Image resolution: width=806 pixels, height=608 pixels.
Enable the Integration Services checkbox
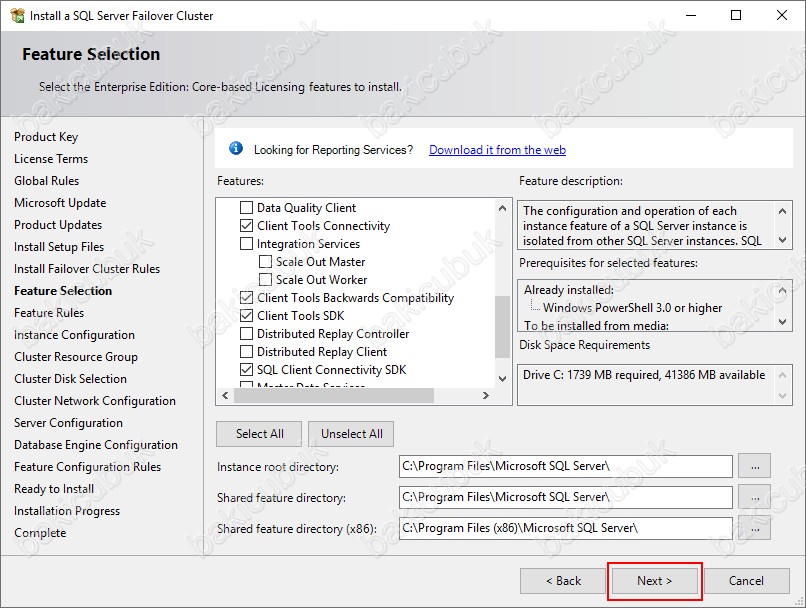[247, 244]
